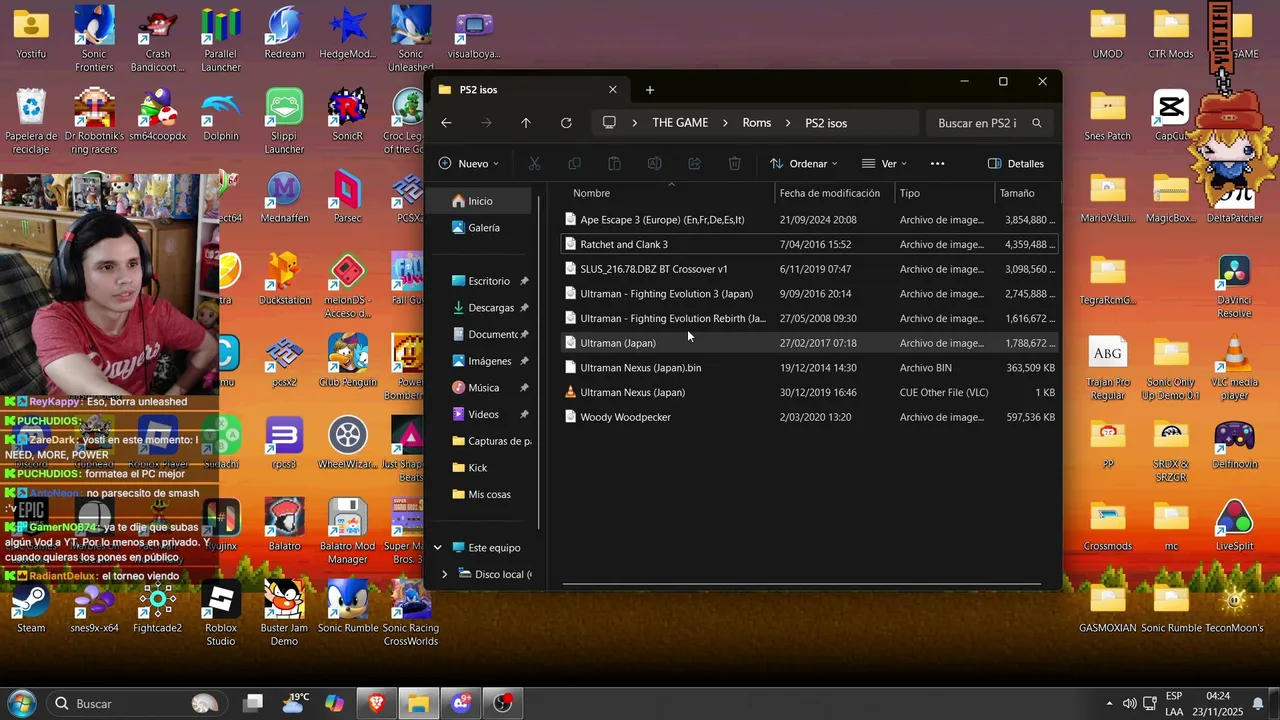Expand the Disco local tree node
The height and width of the screenshot is (720, 1280).
pyautogui.click(x=444, y=574)
